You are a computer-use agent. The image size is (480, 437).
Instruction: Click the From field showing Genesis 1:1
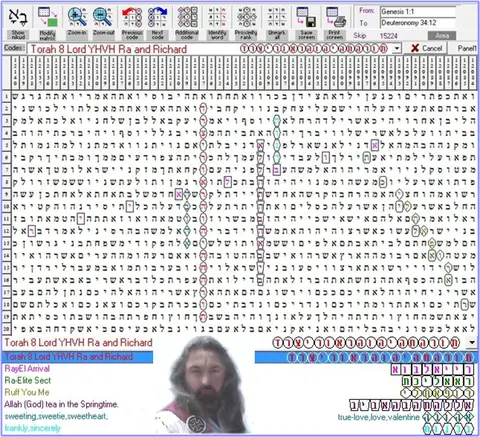click(x=418, y=12)
